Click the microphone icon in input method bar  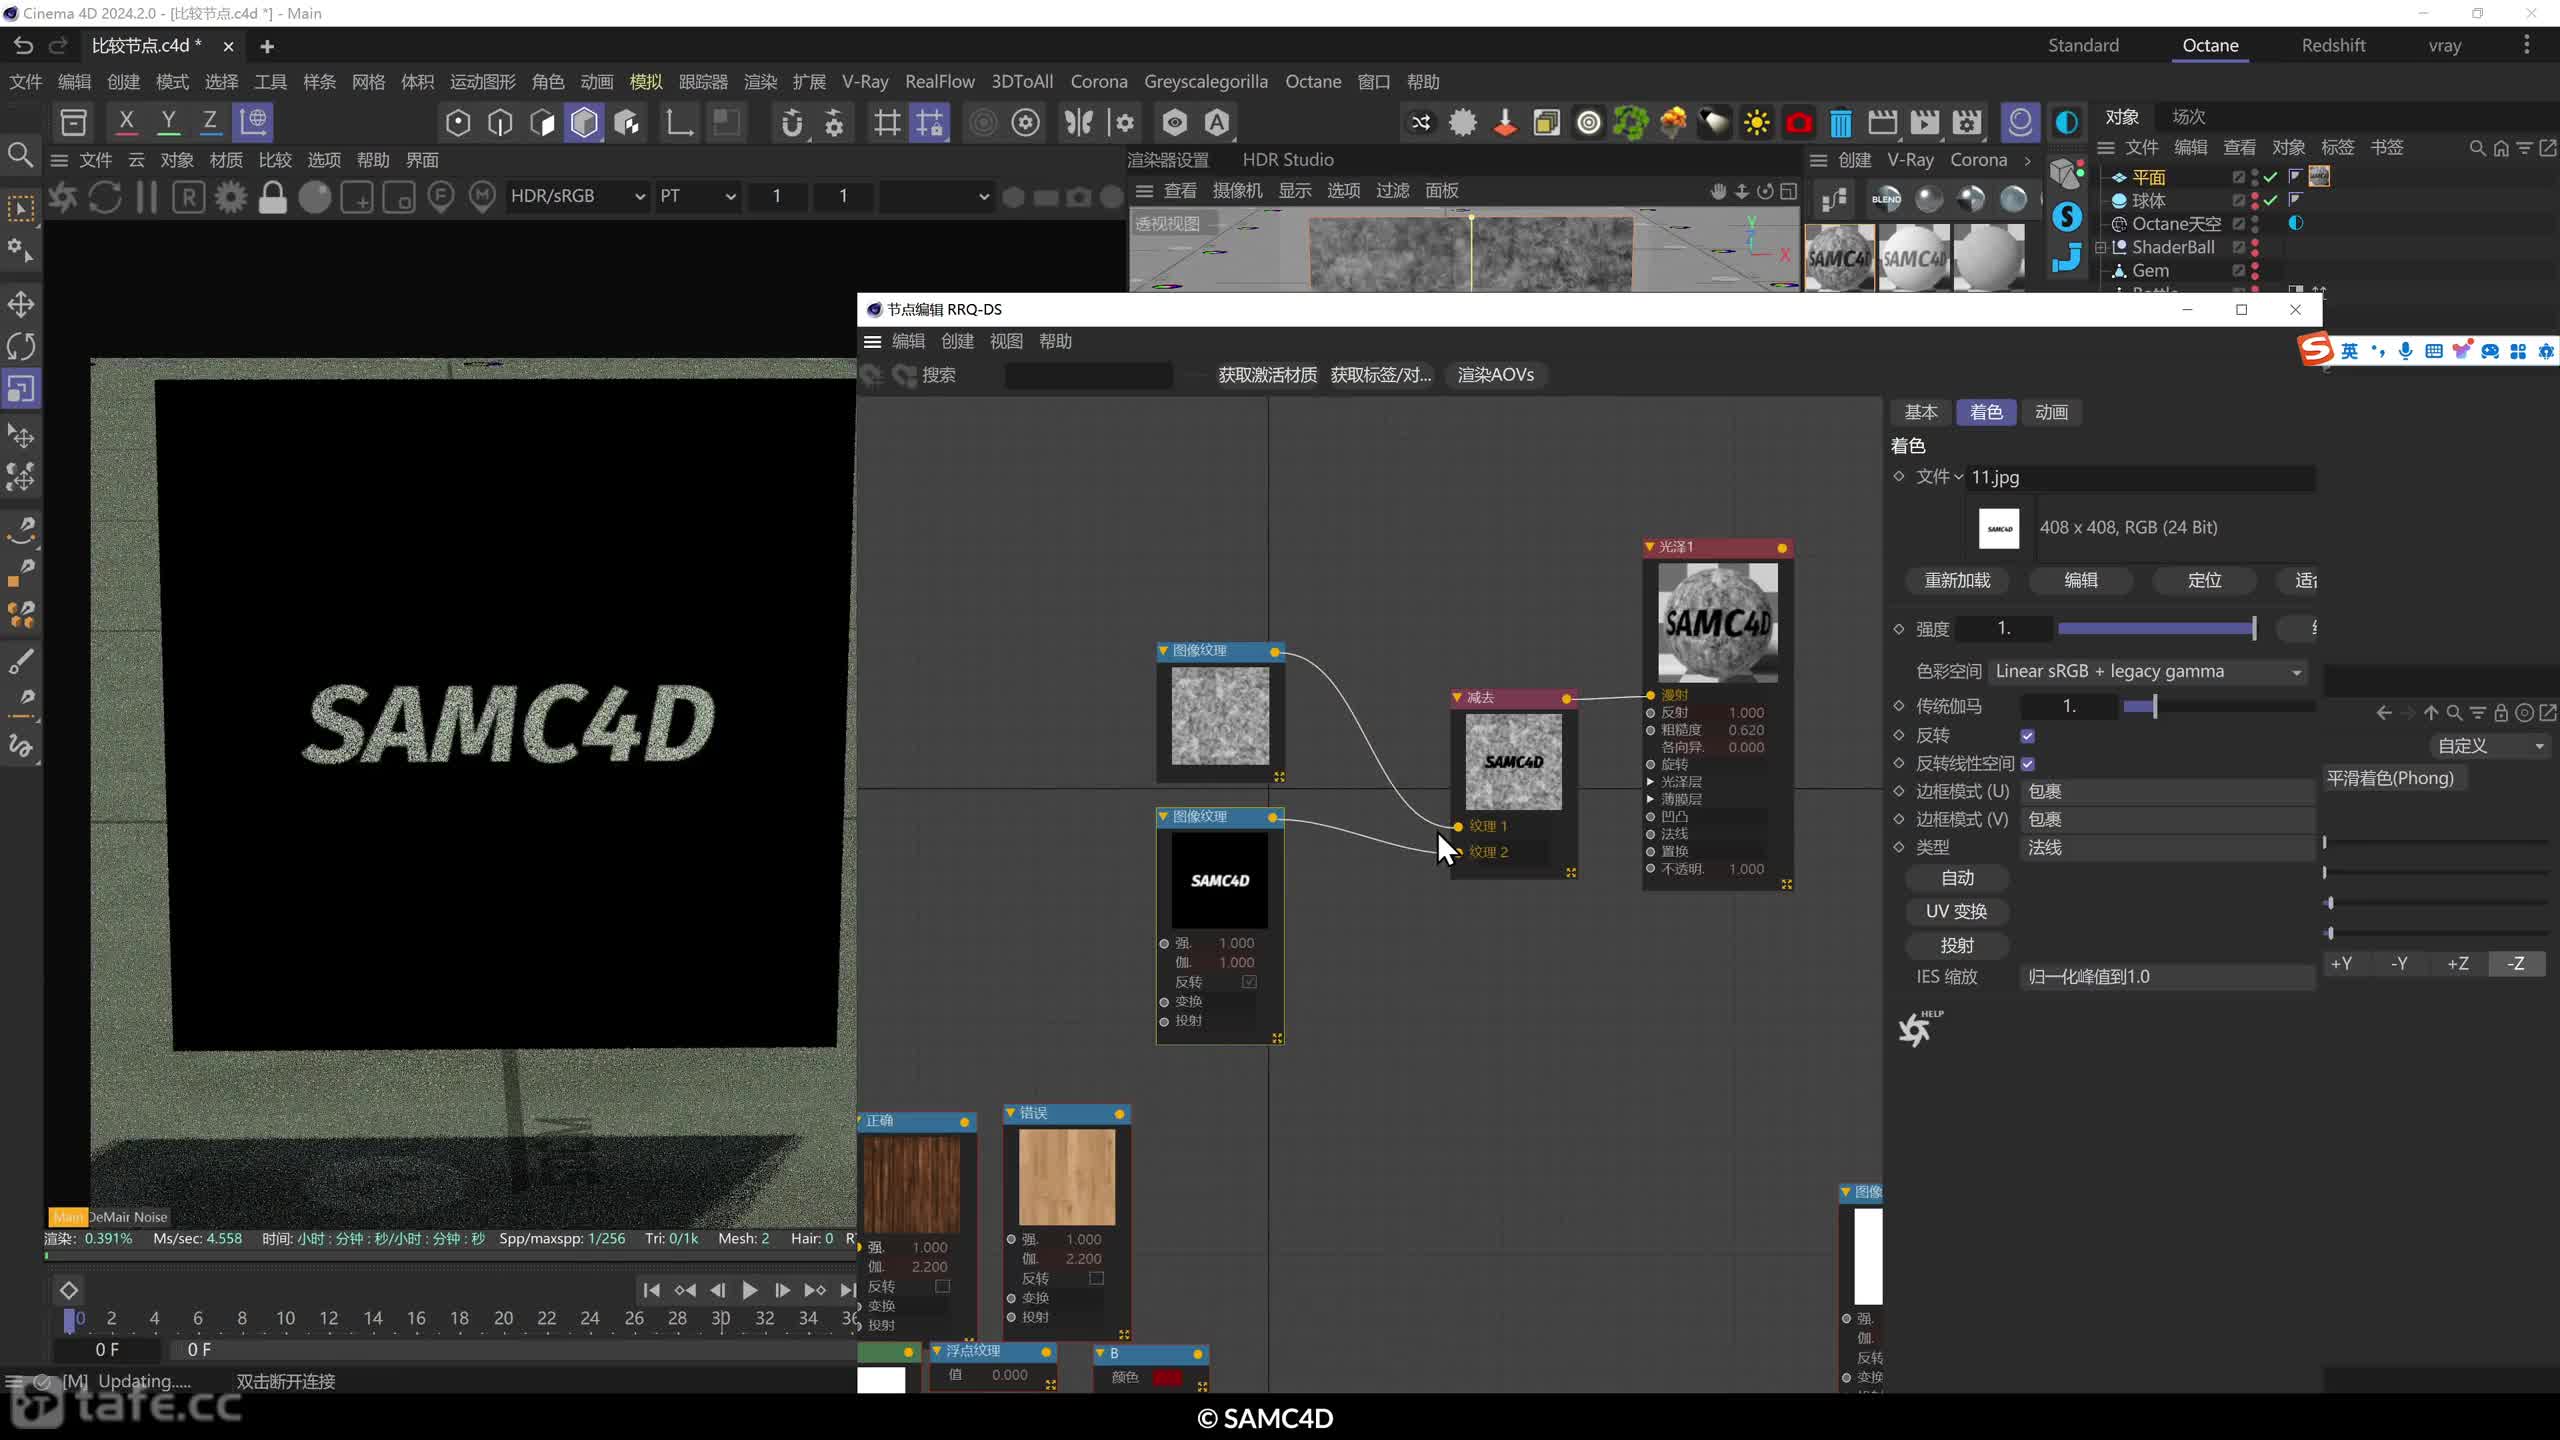point(2405,351)
